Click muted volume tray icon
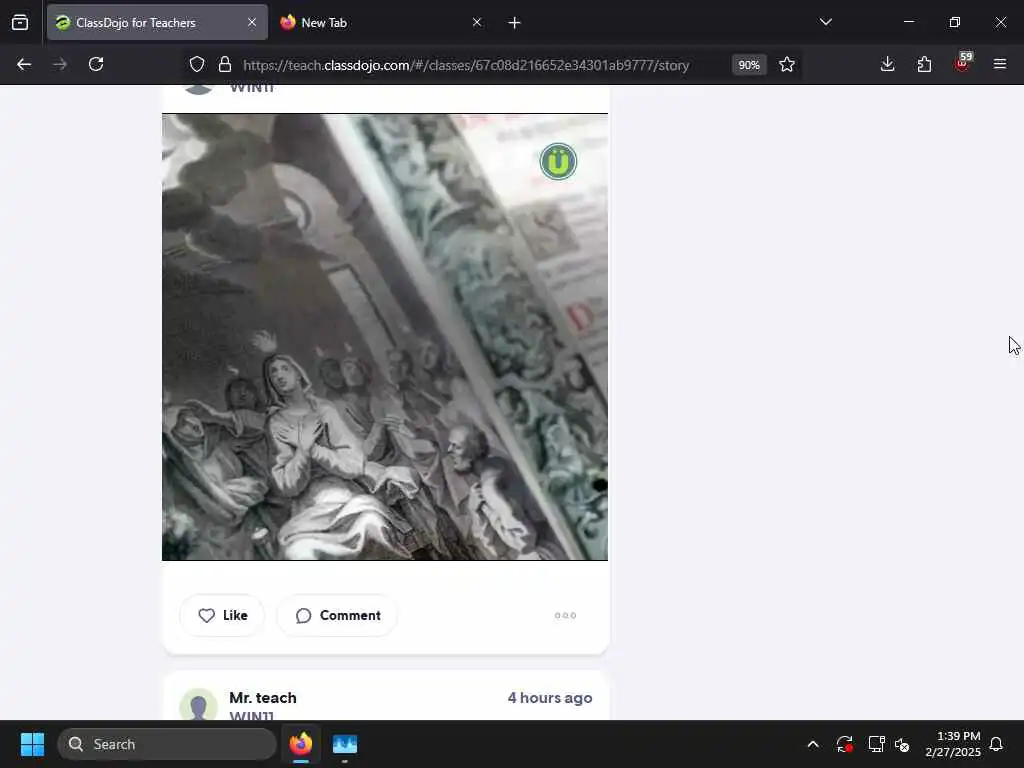 [902, 744]
